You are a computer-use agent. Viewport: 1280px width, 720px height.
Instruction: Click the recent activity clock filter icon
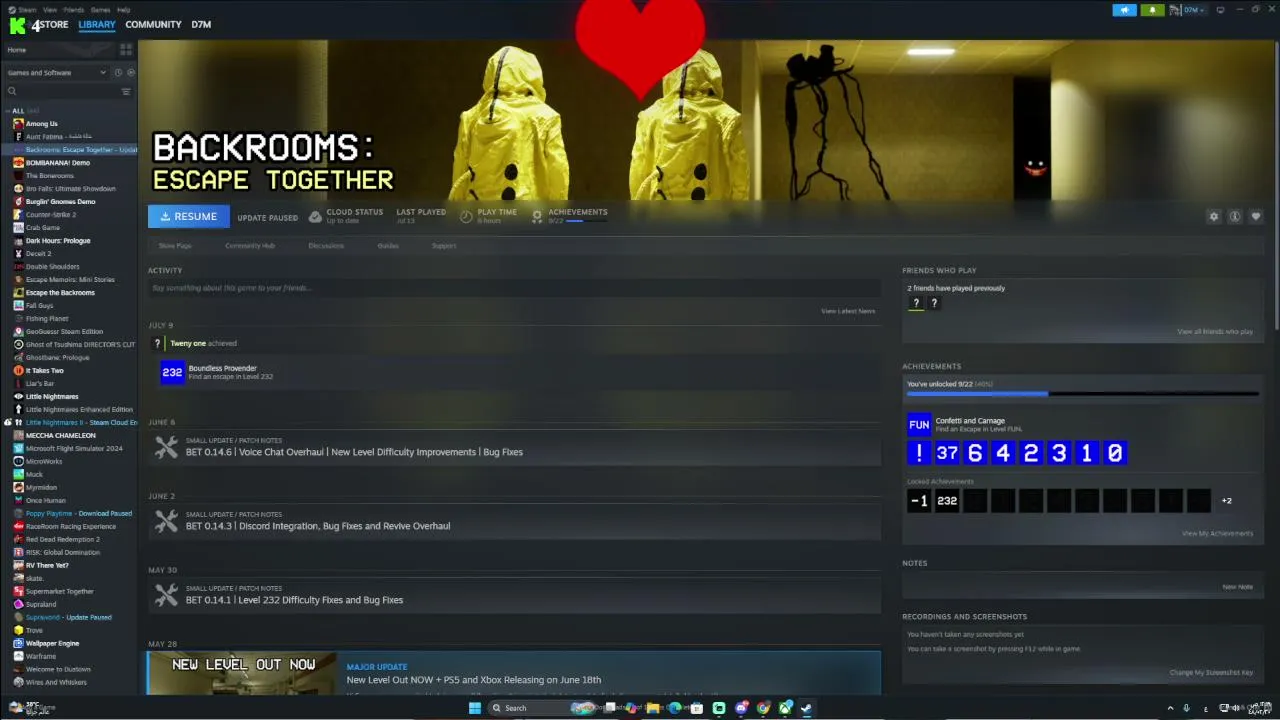tap(118, 72)
